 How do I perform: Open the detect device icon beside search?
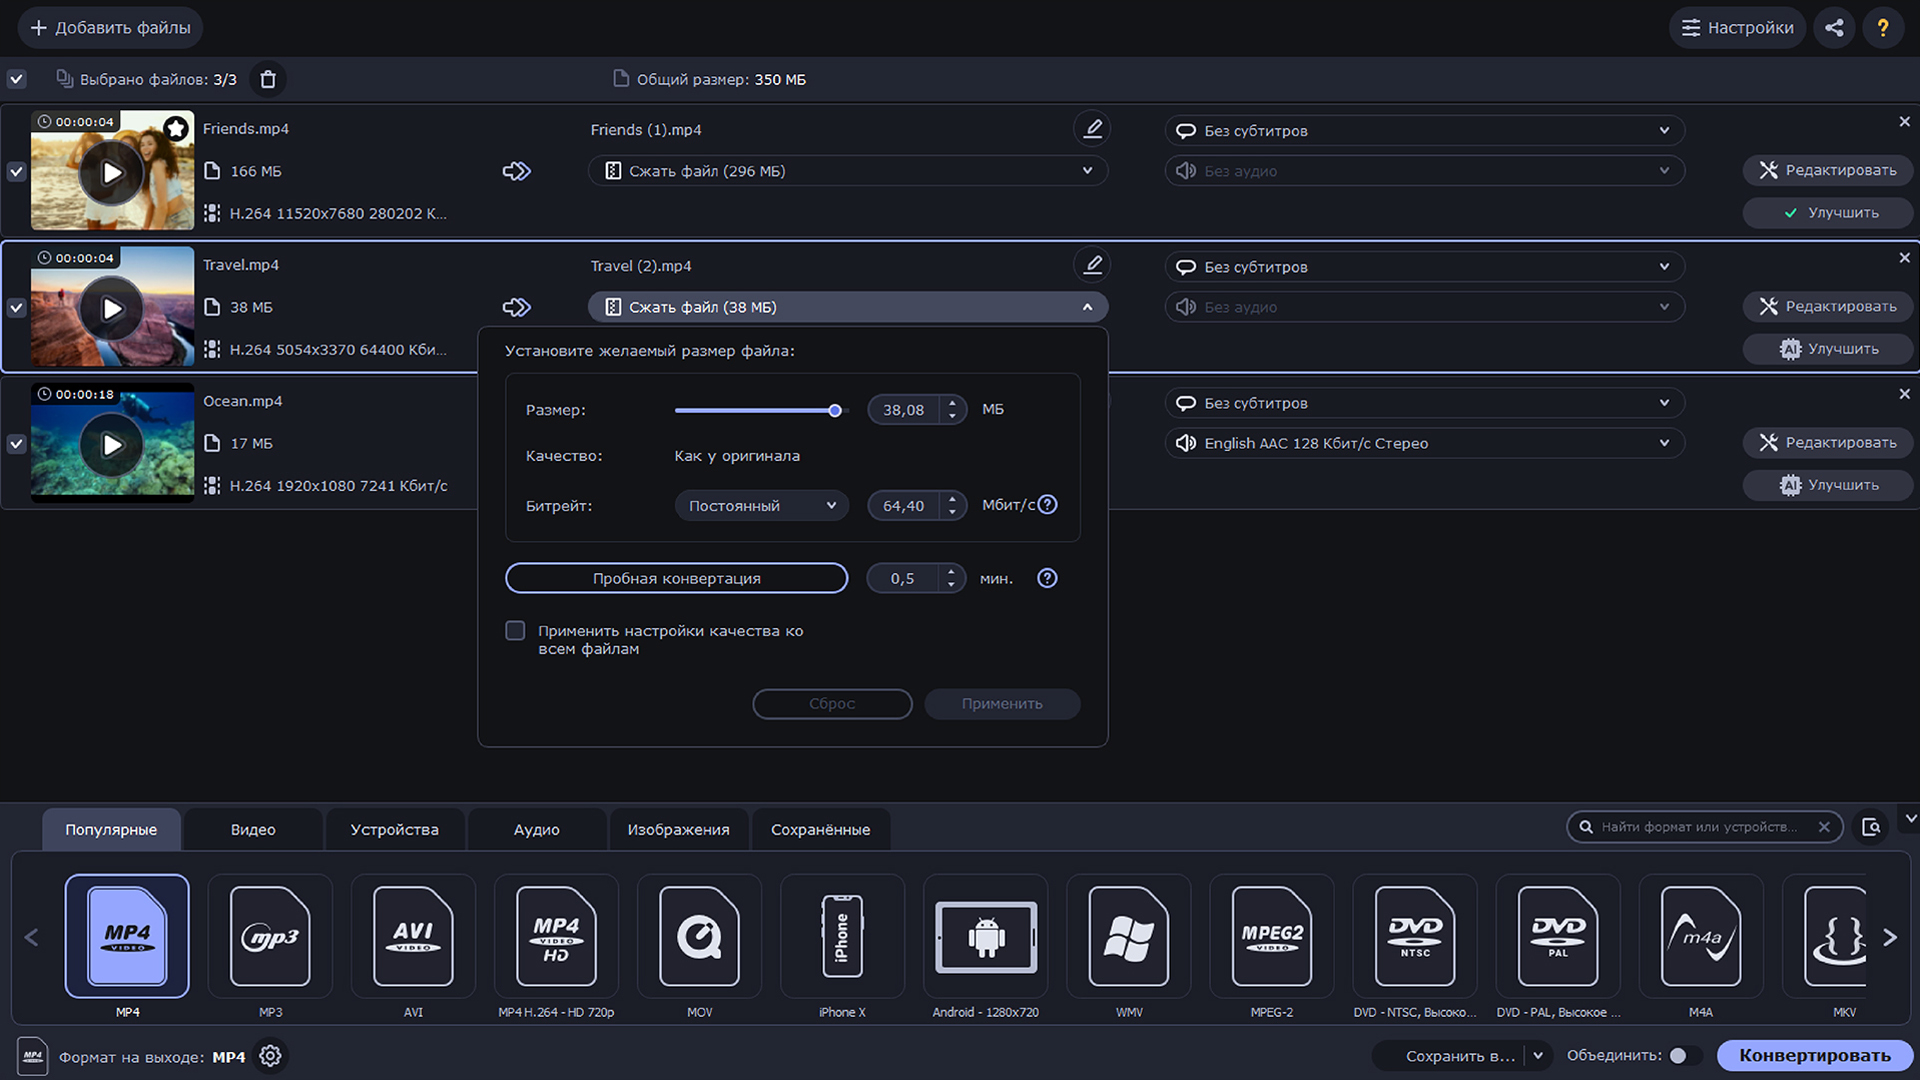(x=1871, y=827)
